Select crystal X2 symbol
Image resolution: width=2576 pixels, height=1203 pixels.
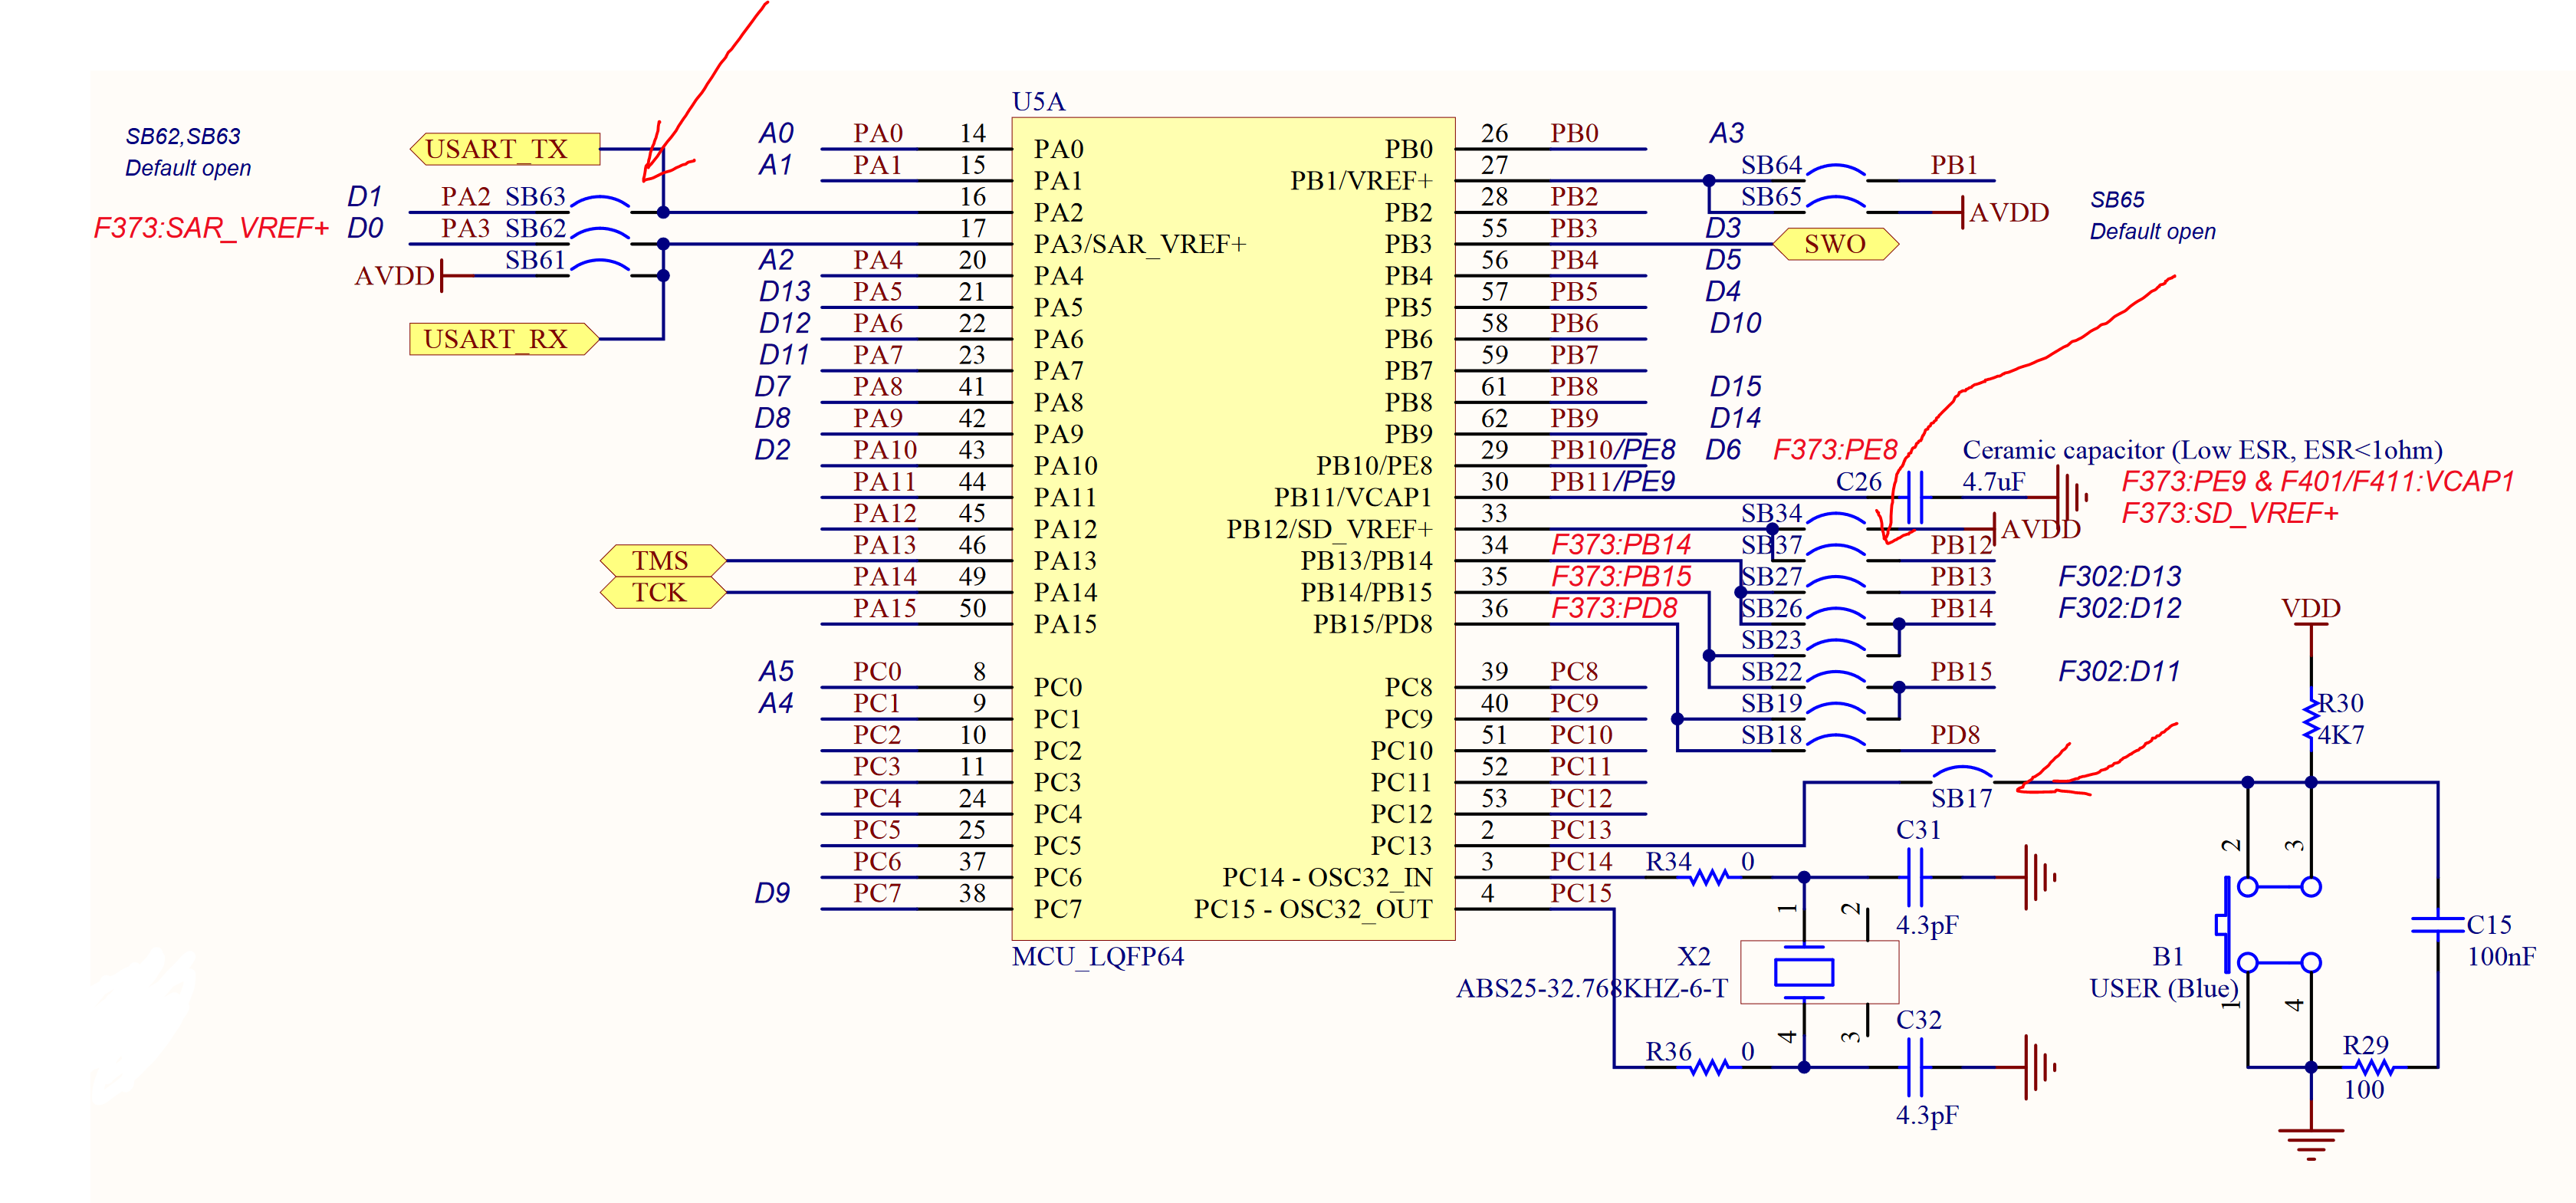coord(1820,972)
